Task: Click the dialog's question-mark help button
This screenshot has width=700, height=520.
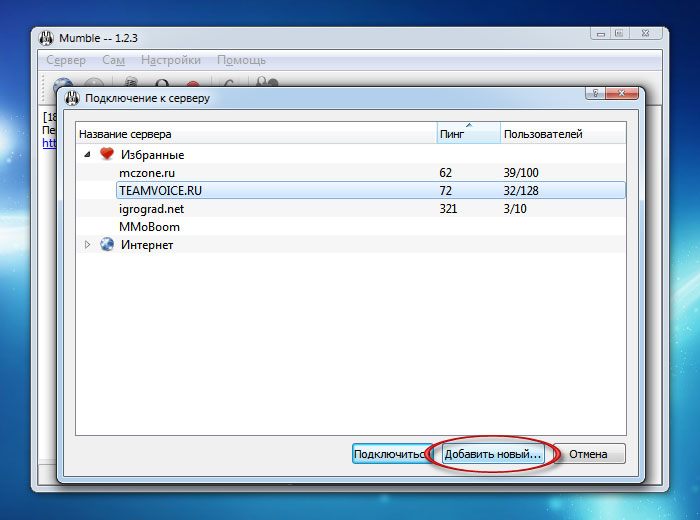Action: coord(595,93)
